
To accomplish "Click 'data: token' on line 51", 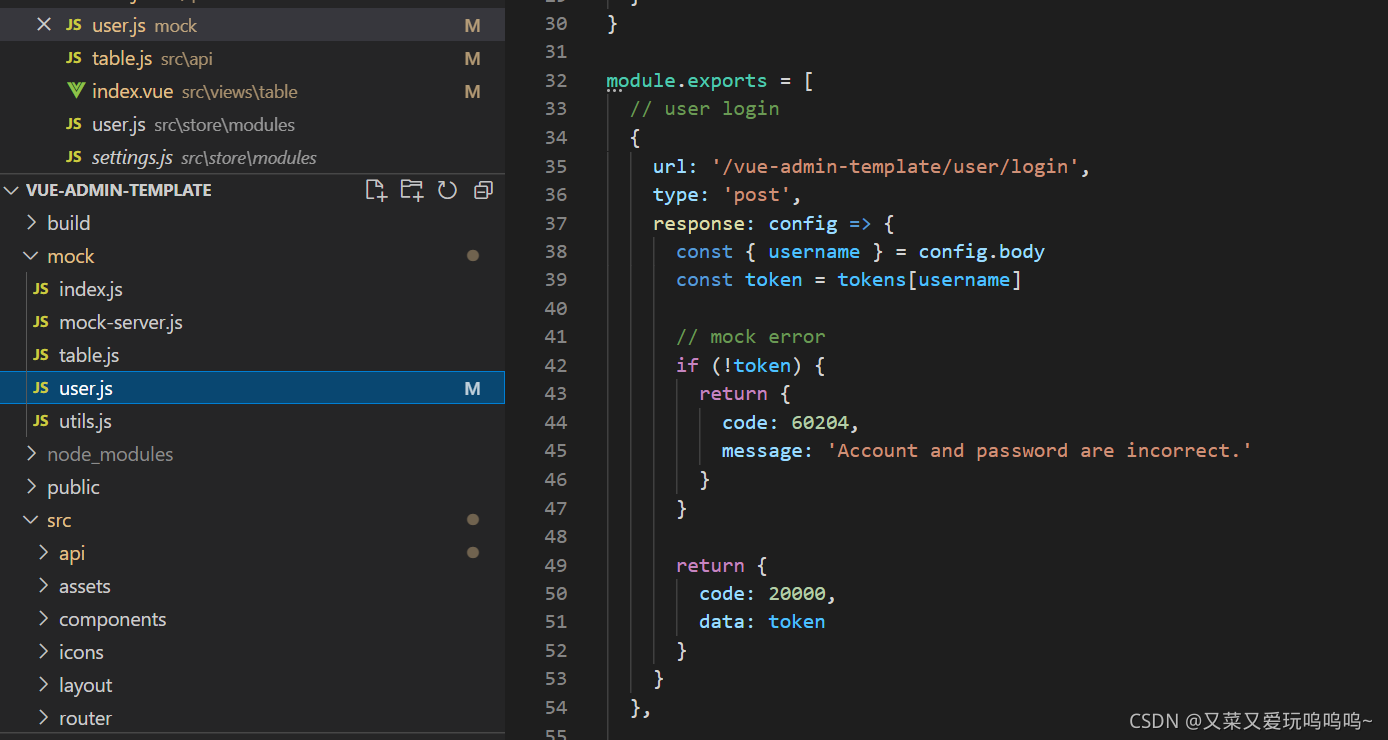I will point(762,622).
